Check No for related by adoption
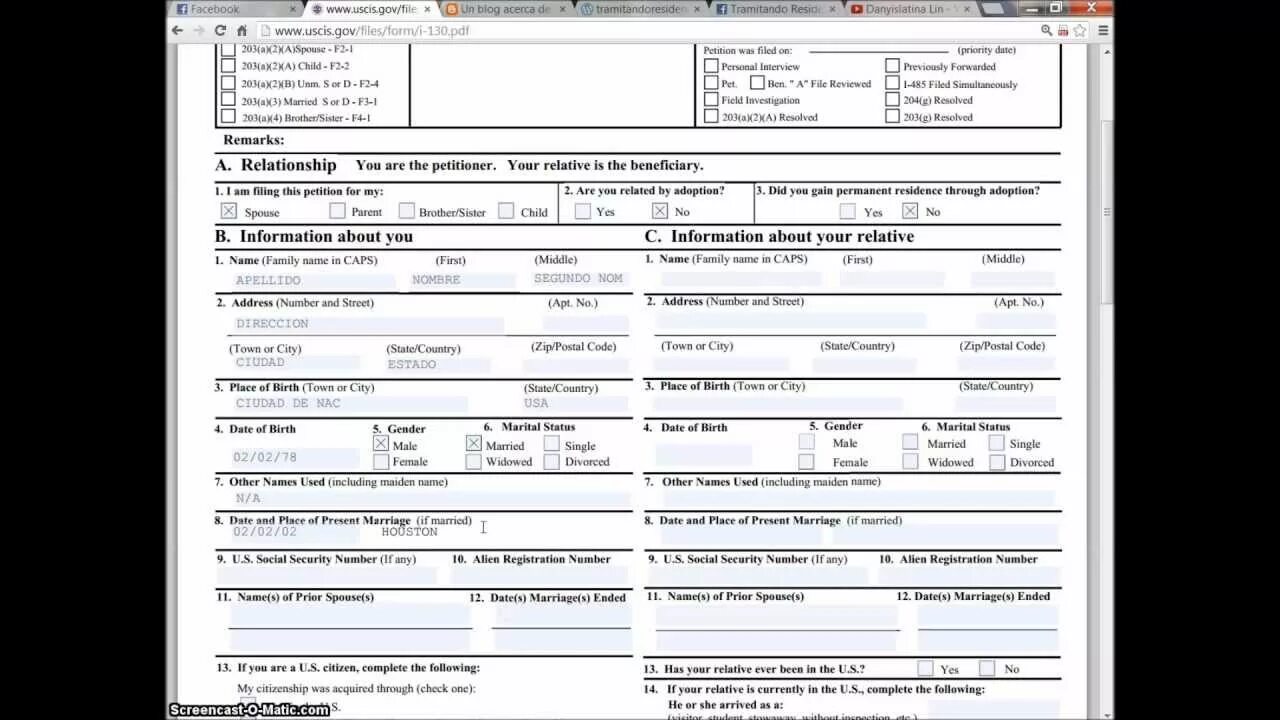This screenshot has height=720, width=1280. point(660,211)
